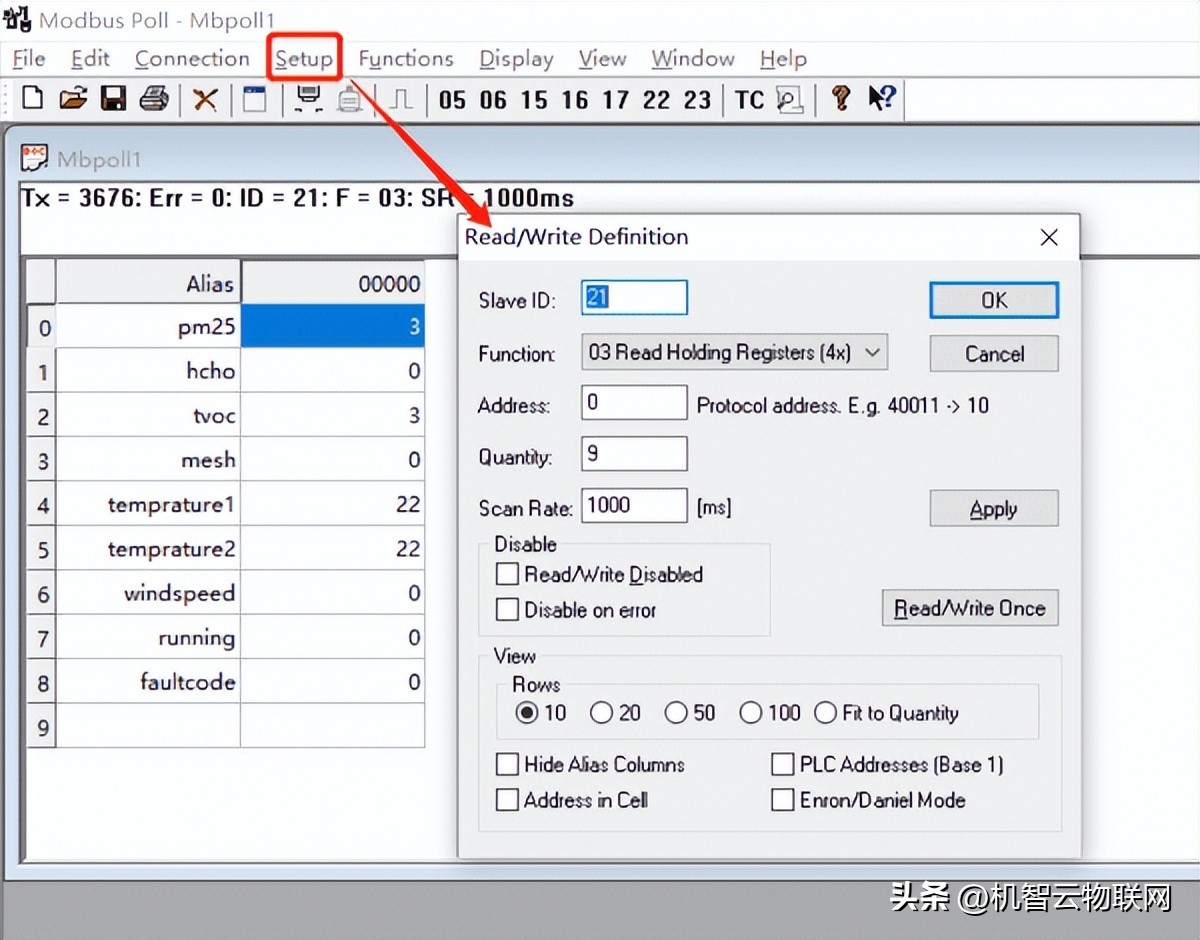1200x940 pixels.
Task: Open the Functions menu
Action: [x=406, y=59]
